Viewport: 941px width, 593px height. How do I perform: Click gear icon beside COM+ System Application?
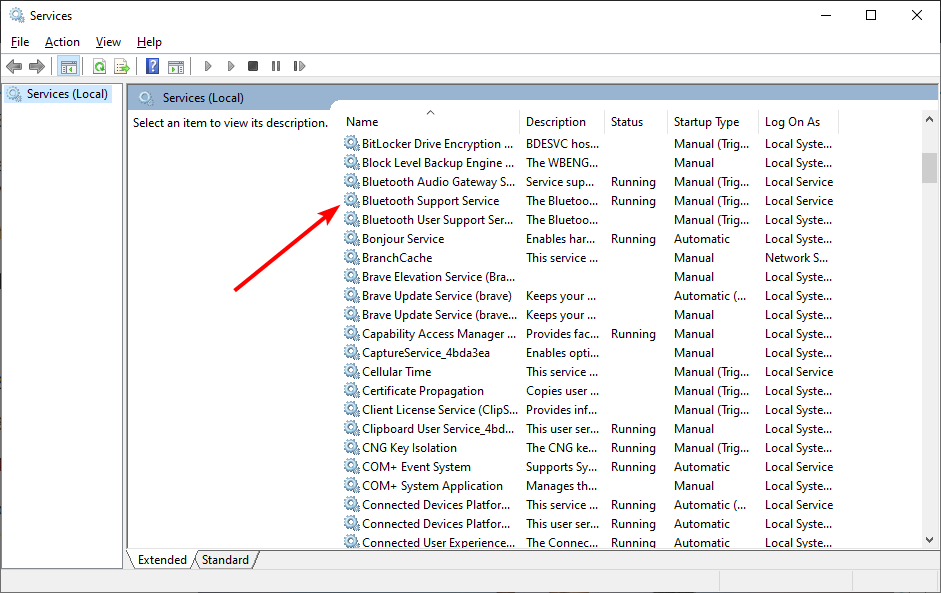coord(352,486)
